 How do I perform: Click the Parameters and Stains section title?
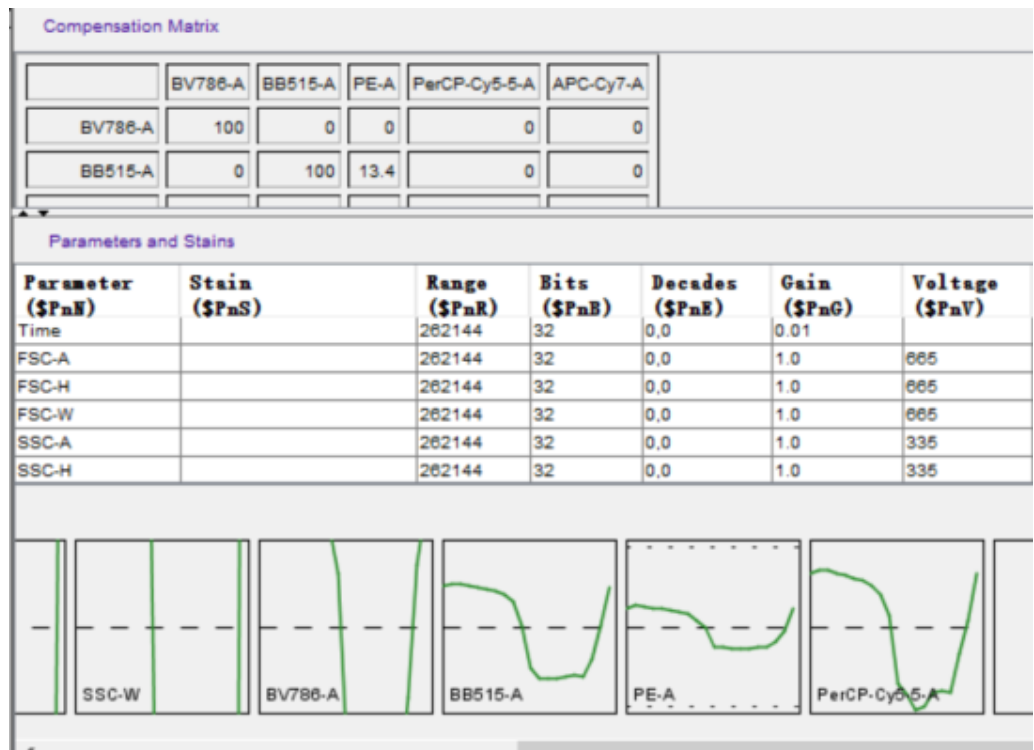tap(142, 241)
